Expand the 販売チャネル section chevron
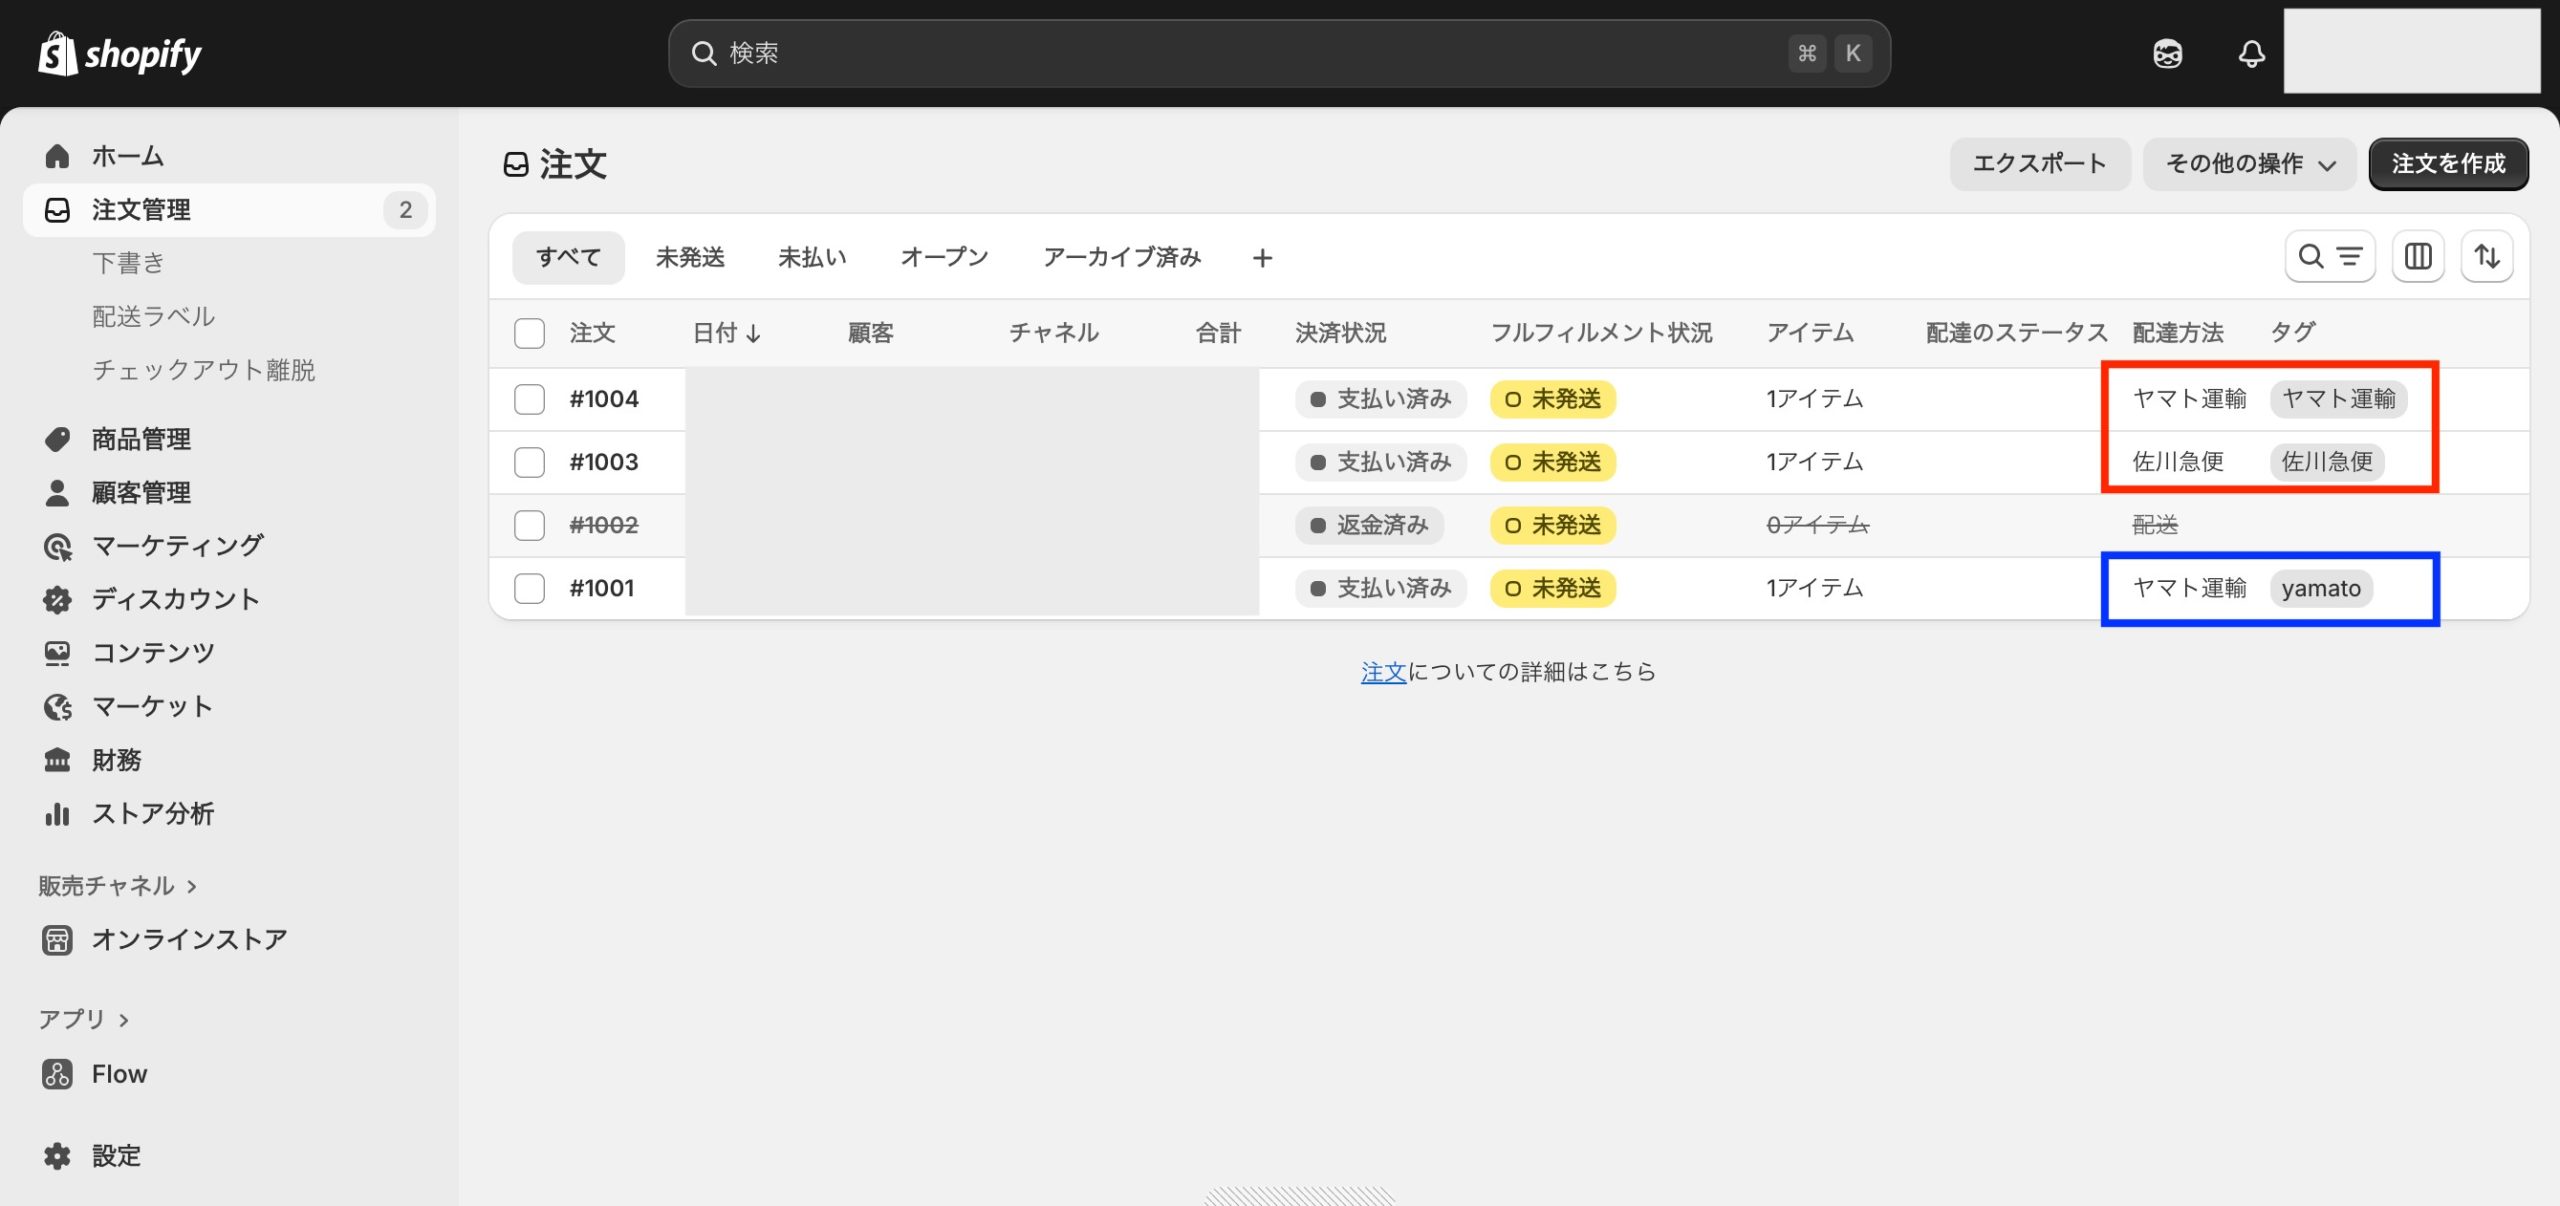The width and height of the screenshot is (2560, 1206). coord(192,886)
